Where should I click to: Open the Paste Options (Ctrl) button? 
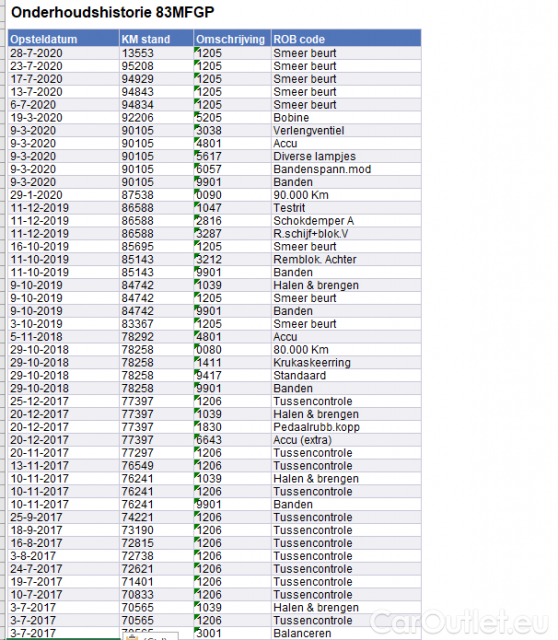pyautogui.click(x=150, y=637)
